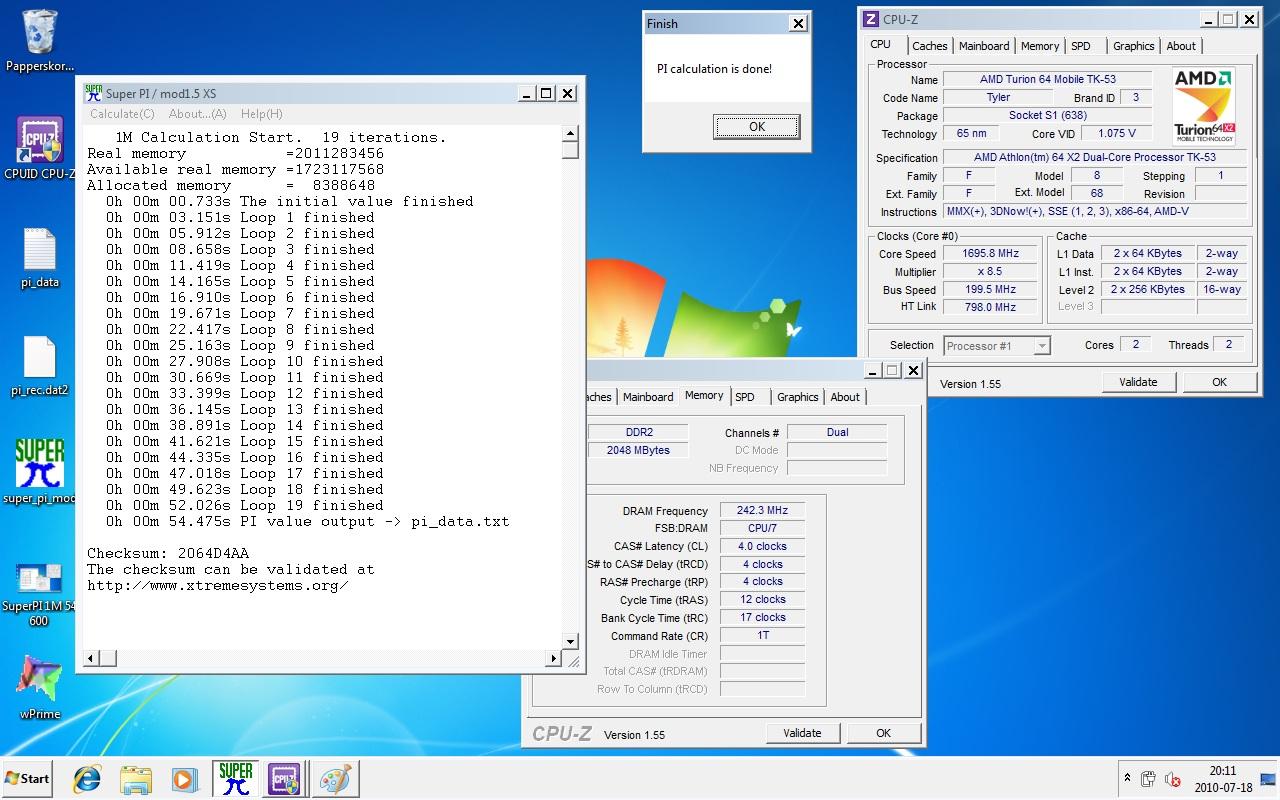Viewport: 1280px width, 800px height.
Task: Show hidden system tray icons
Action: point(1128,778)
